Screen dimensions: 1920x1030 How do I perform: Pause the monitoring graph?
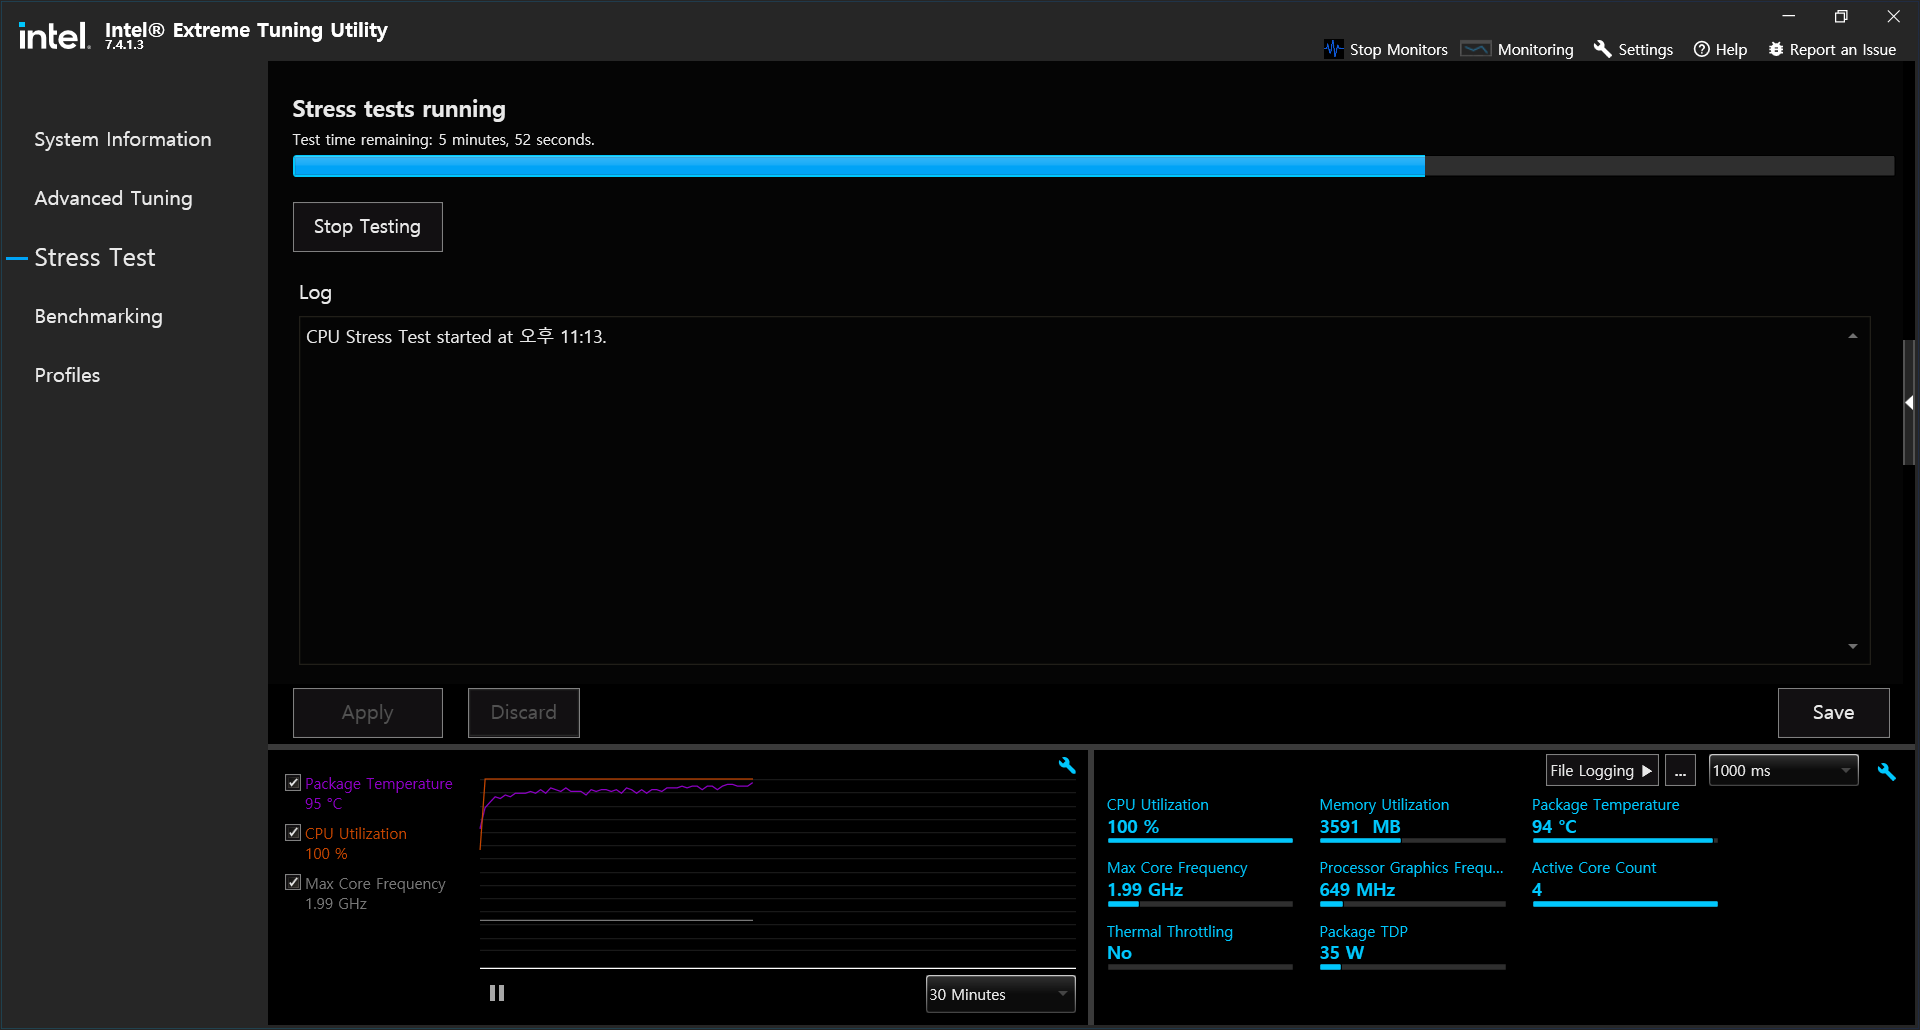(497, 993)
